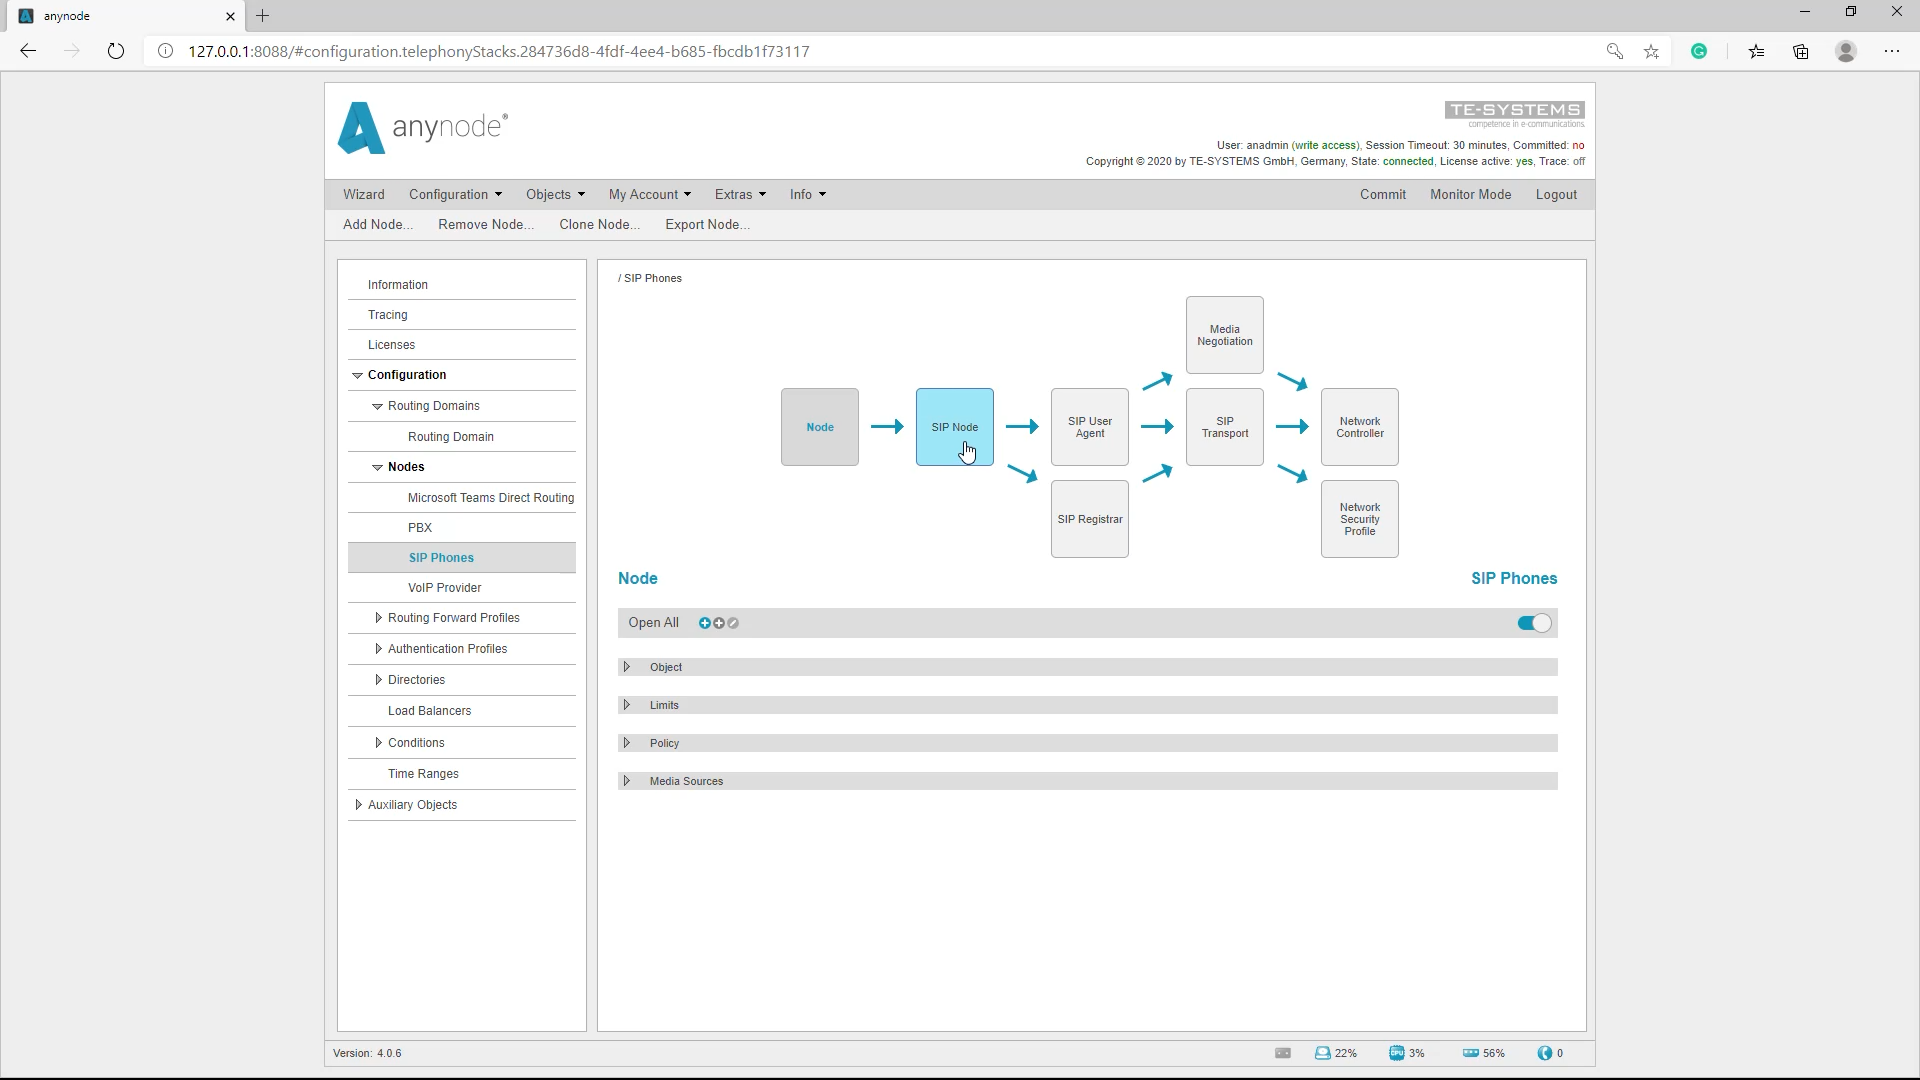Click the browser address bar URL
Image resolution: width=1920 pixels, height=1080 pixels.
pyautogui.click(x=499, y=51)
